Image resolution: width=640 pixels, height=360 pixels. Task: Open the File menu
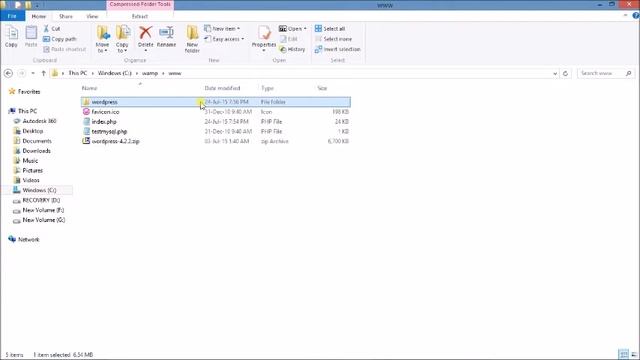click(12, 16)
